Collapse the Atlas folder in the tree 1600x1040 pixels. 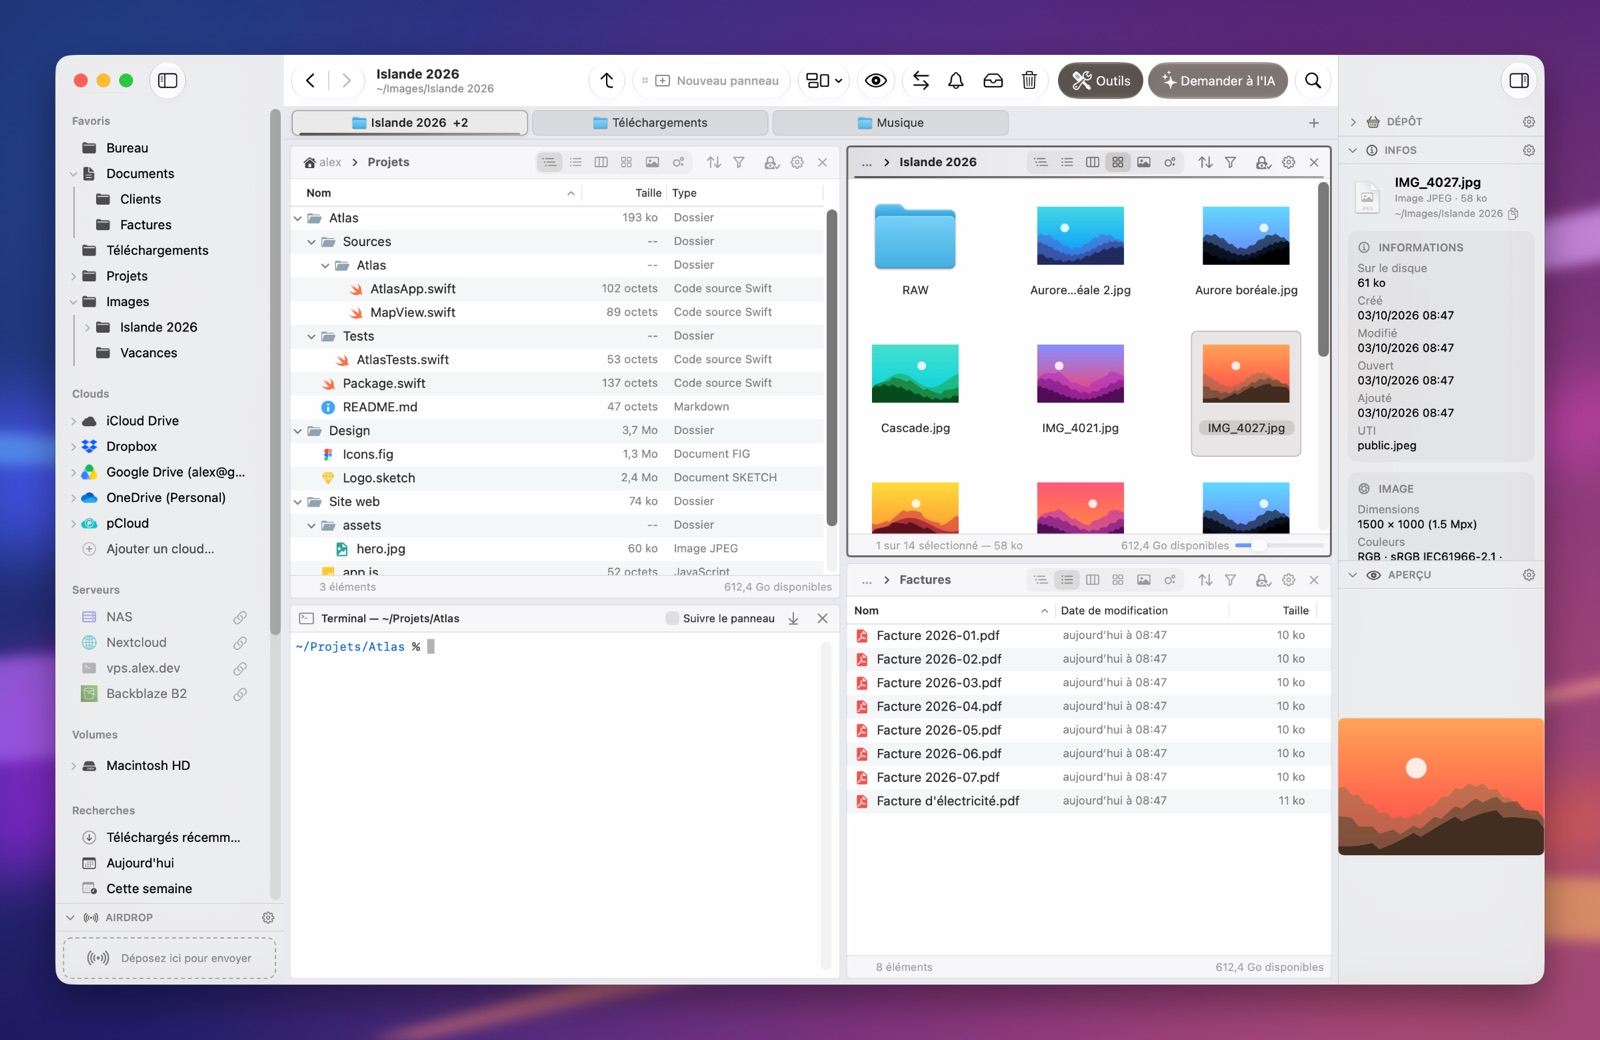click(x=298, y=218)
